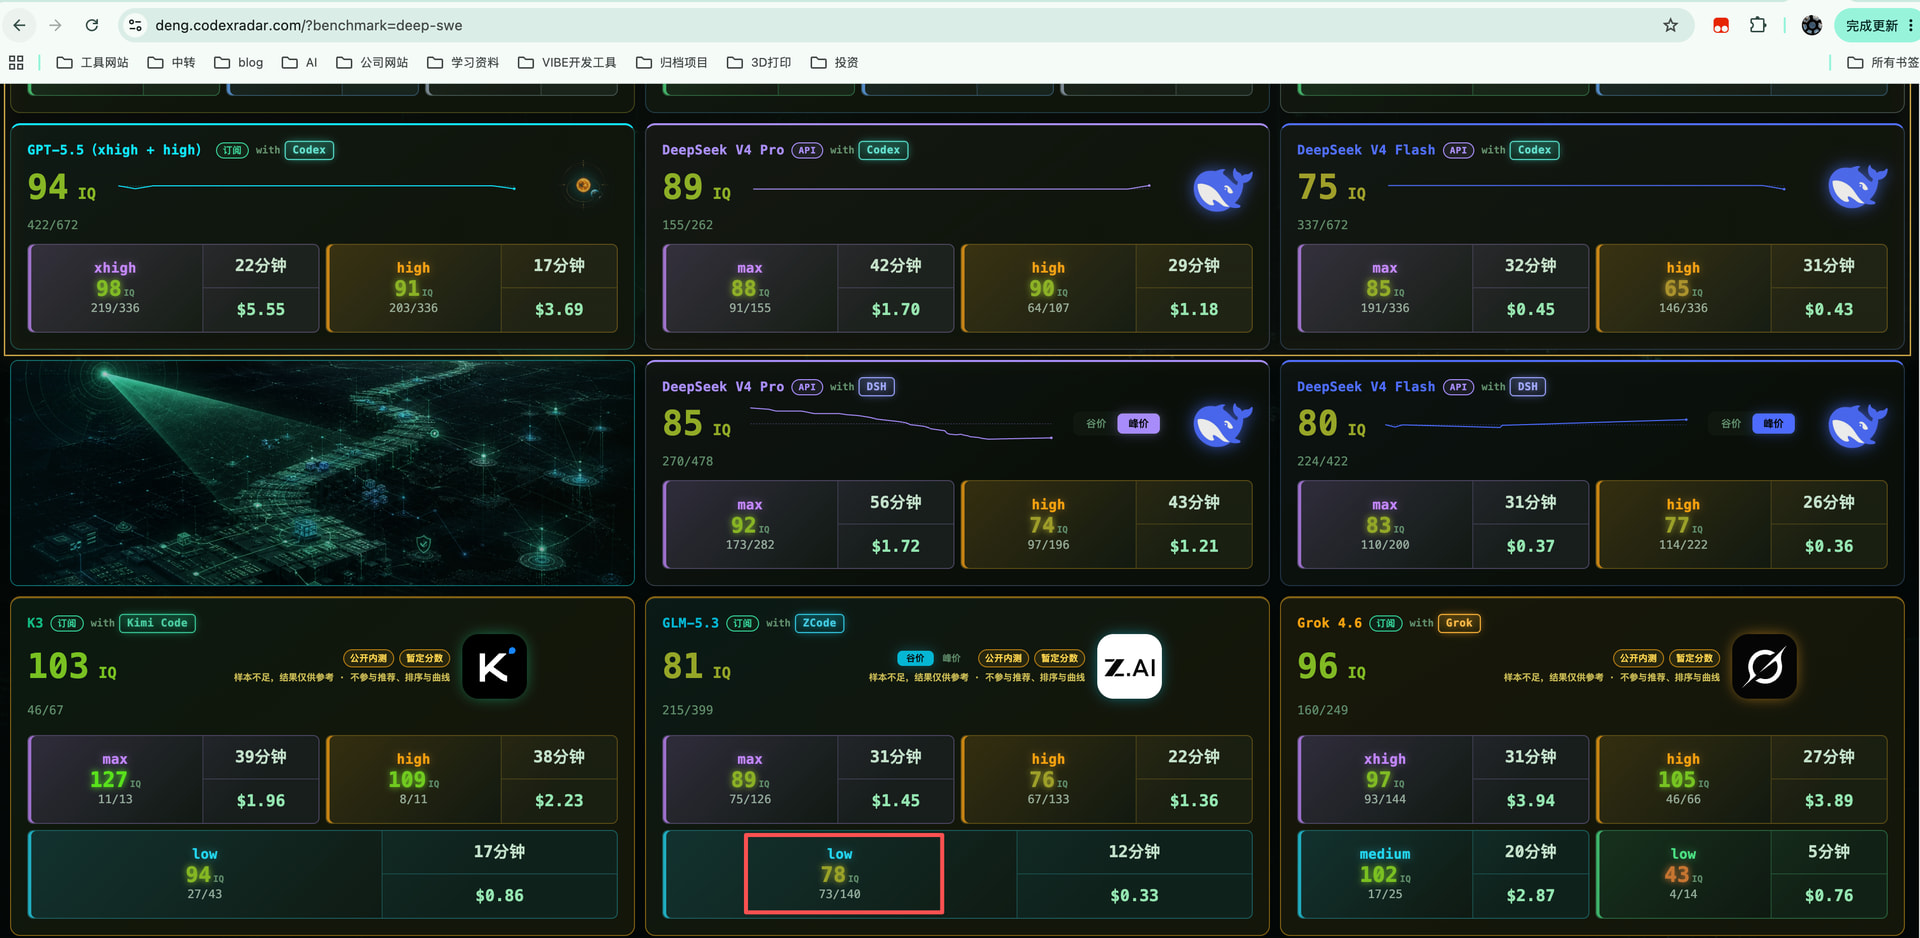View site information beside the URL
The height and width of the screenshot is (938, 1920).
[135, 25]
